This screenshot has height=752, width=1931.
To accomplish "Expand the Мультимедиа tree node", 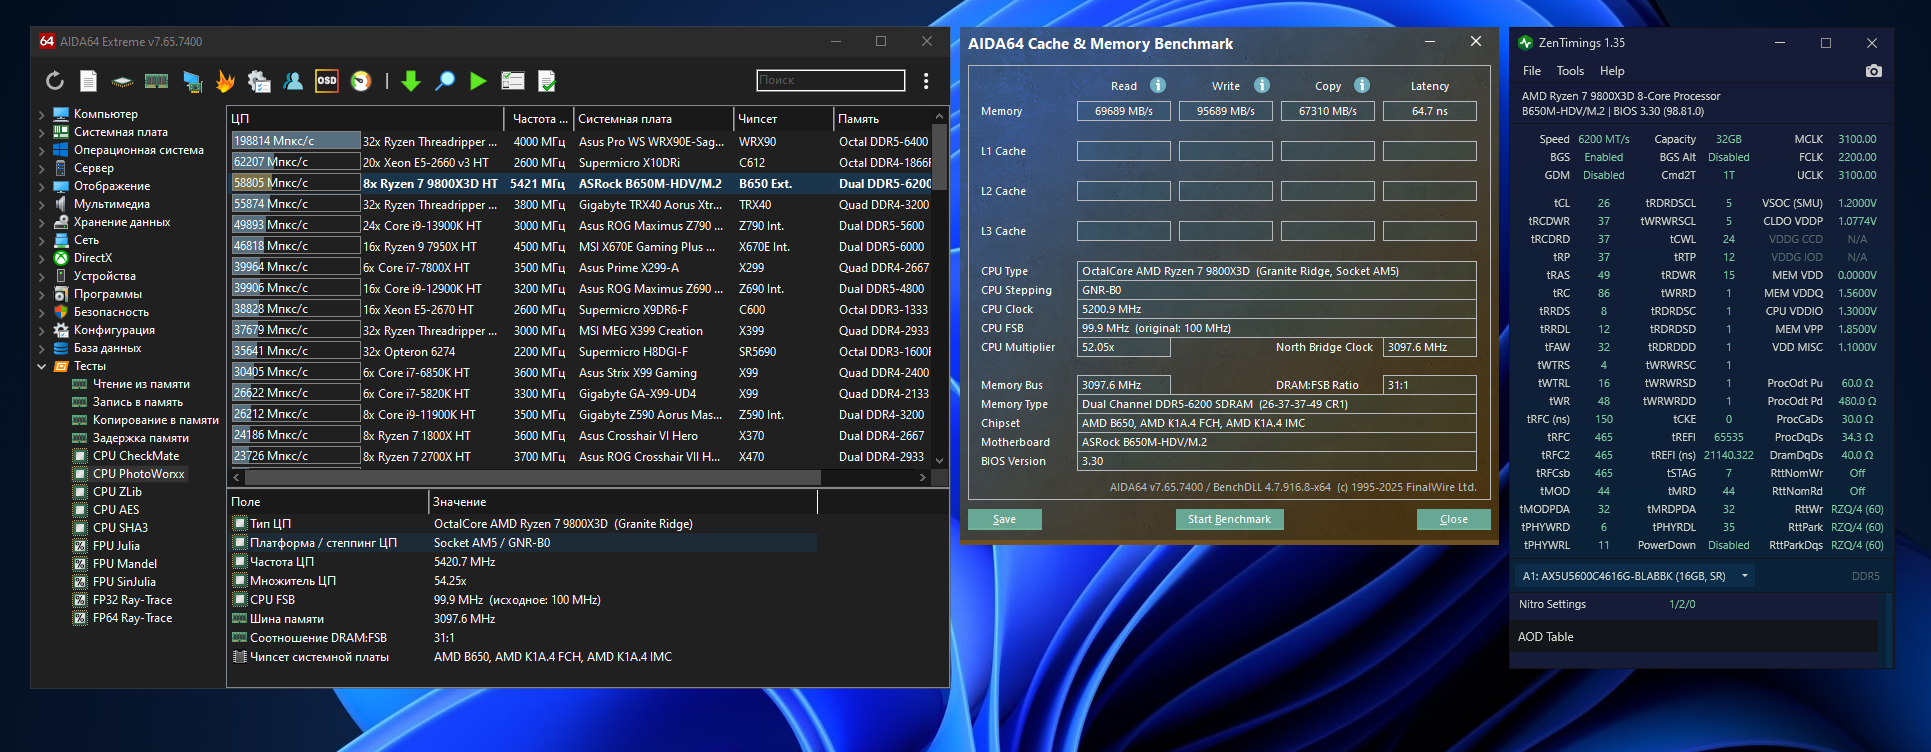I will pos(41,204).
